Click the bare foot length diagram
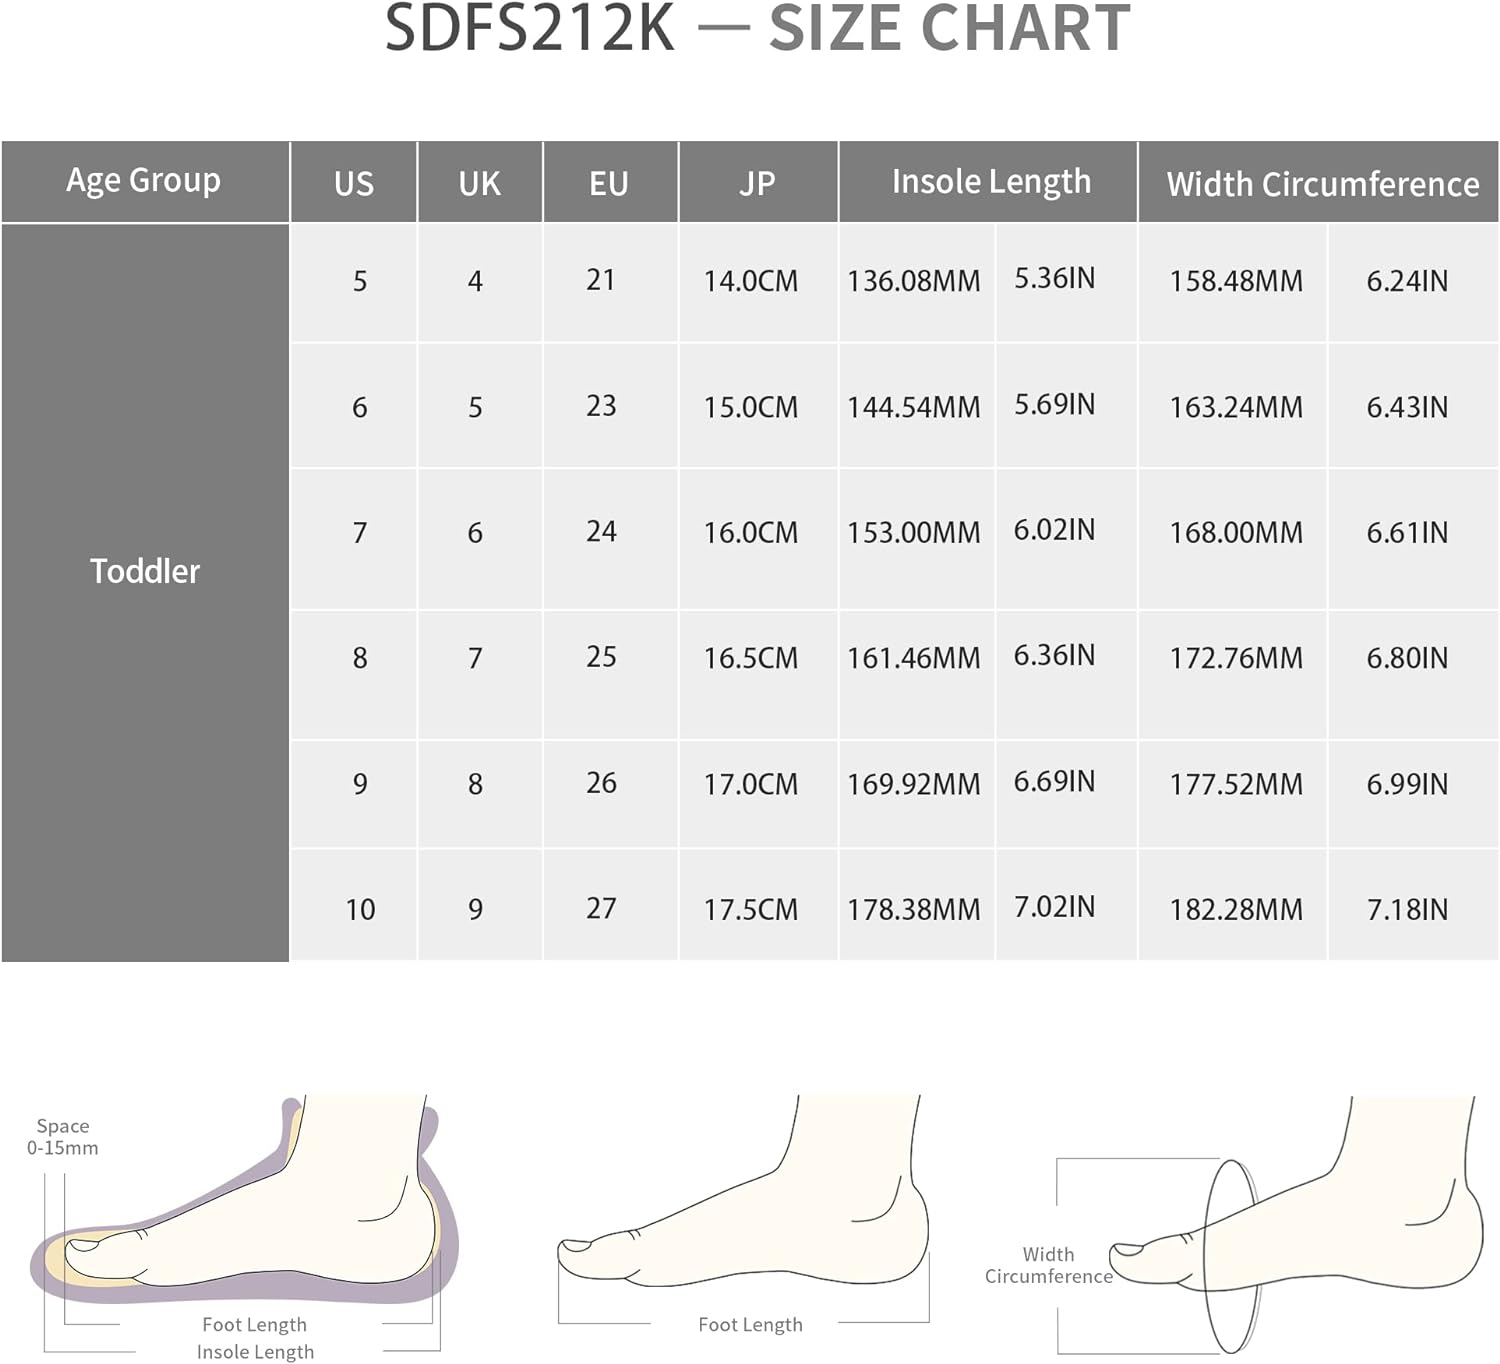 [x=744, y=1190]
